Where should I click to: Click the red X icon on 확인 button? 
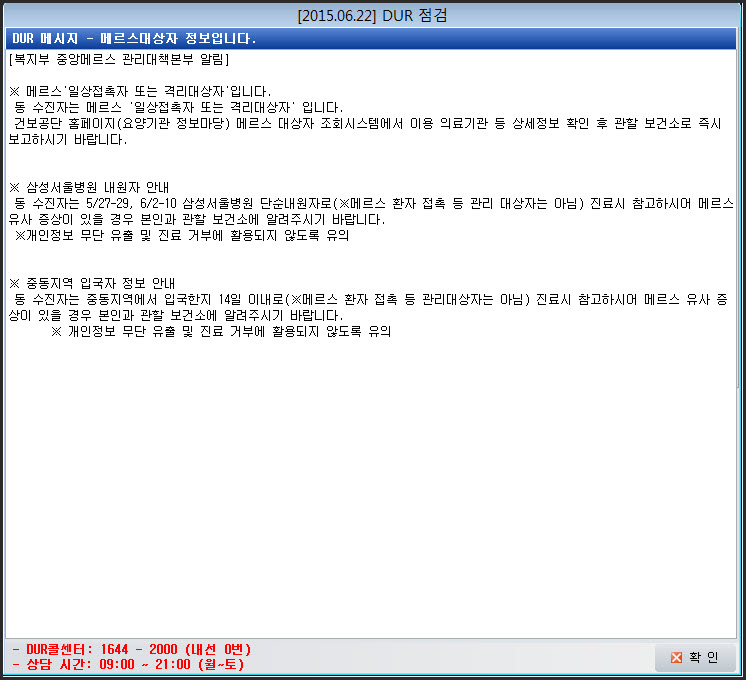click(x=677, y=657)
